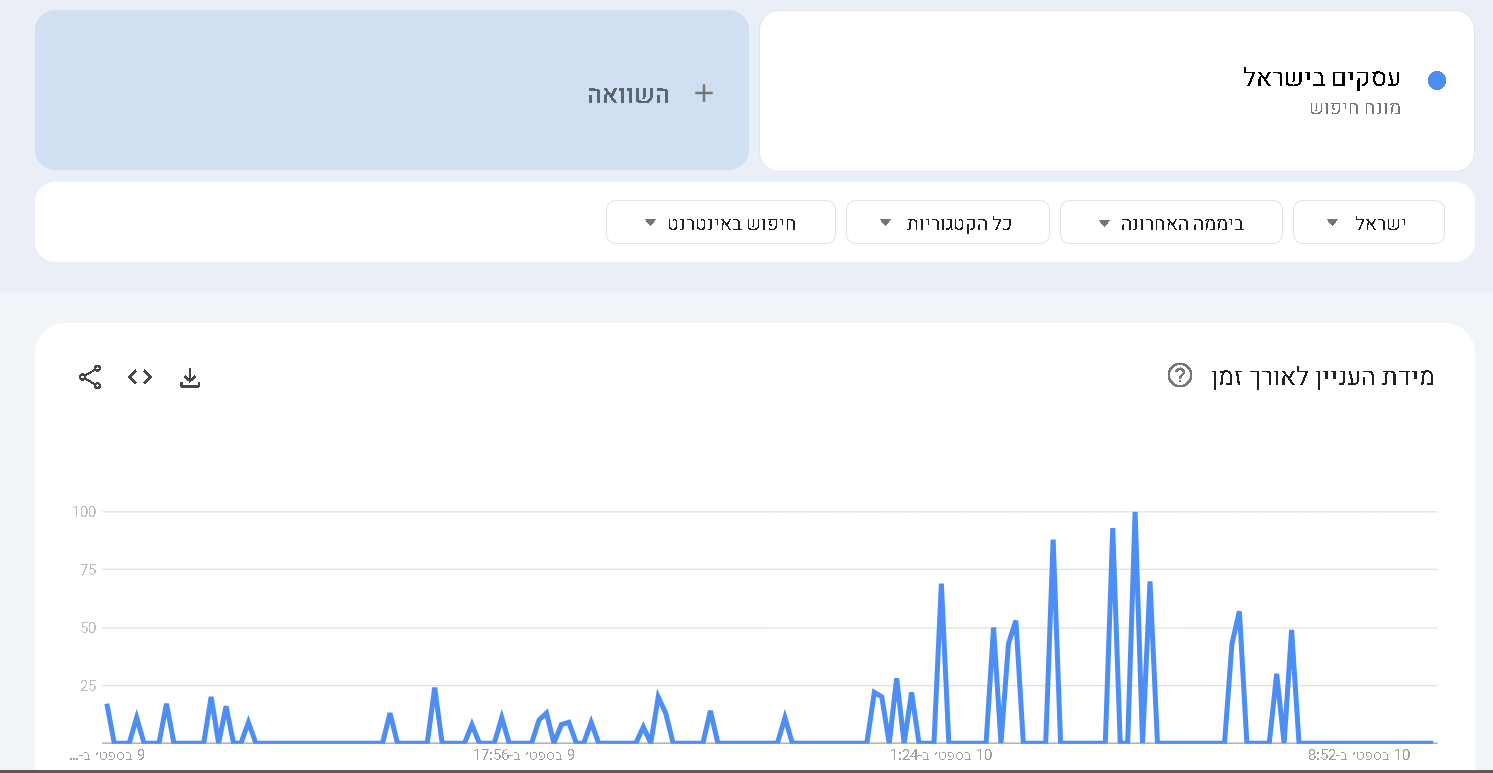Open the embed code icon

[x=140, y=377]
